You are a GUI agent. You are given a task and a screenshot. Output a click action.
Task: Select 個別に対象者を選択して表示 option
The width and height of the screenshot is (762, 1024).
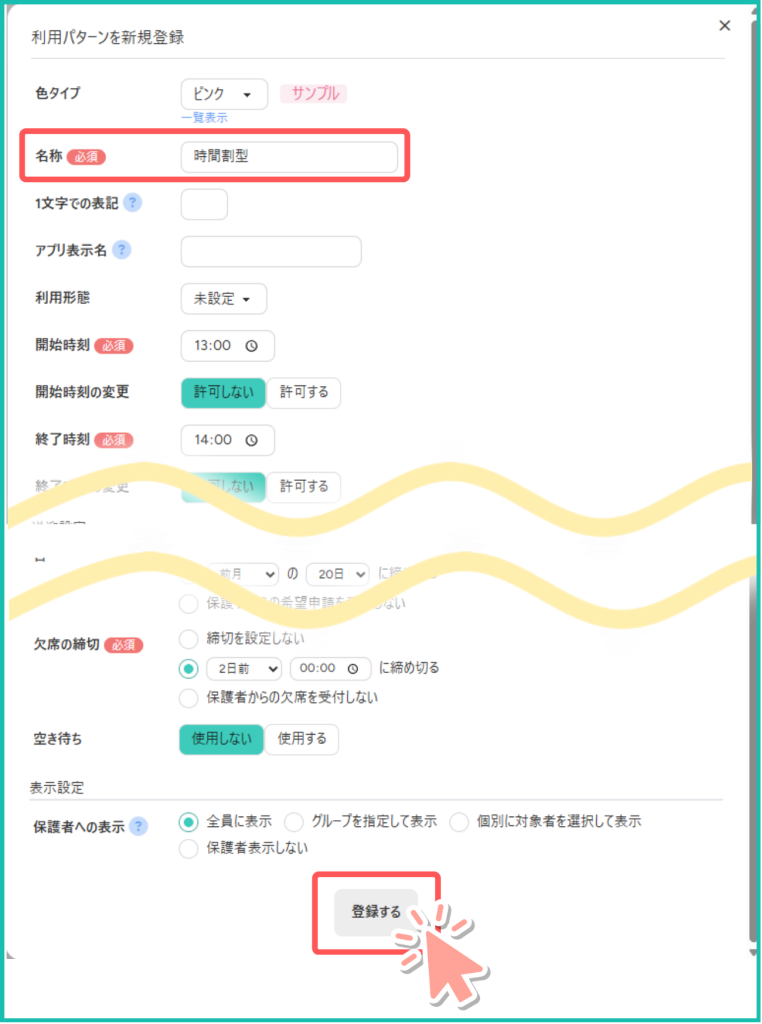tap(459, 822)
